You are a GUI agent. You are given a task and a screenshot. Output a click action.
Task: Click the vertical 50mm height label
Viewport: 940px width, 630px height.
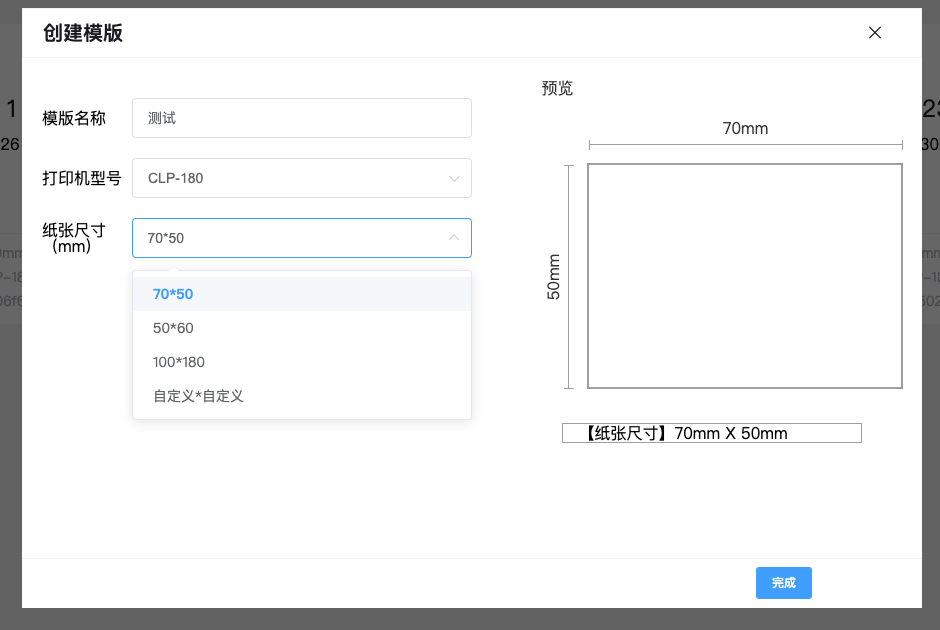pos(553,276)
